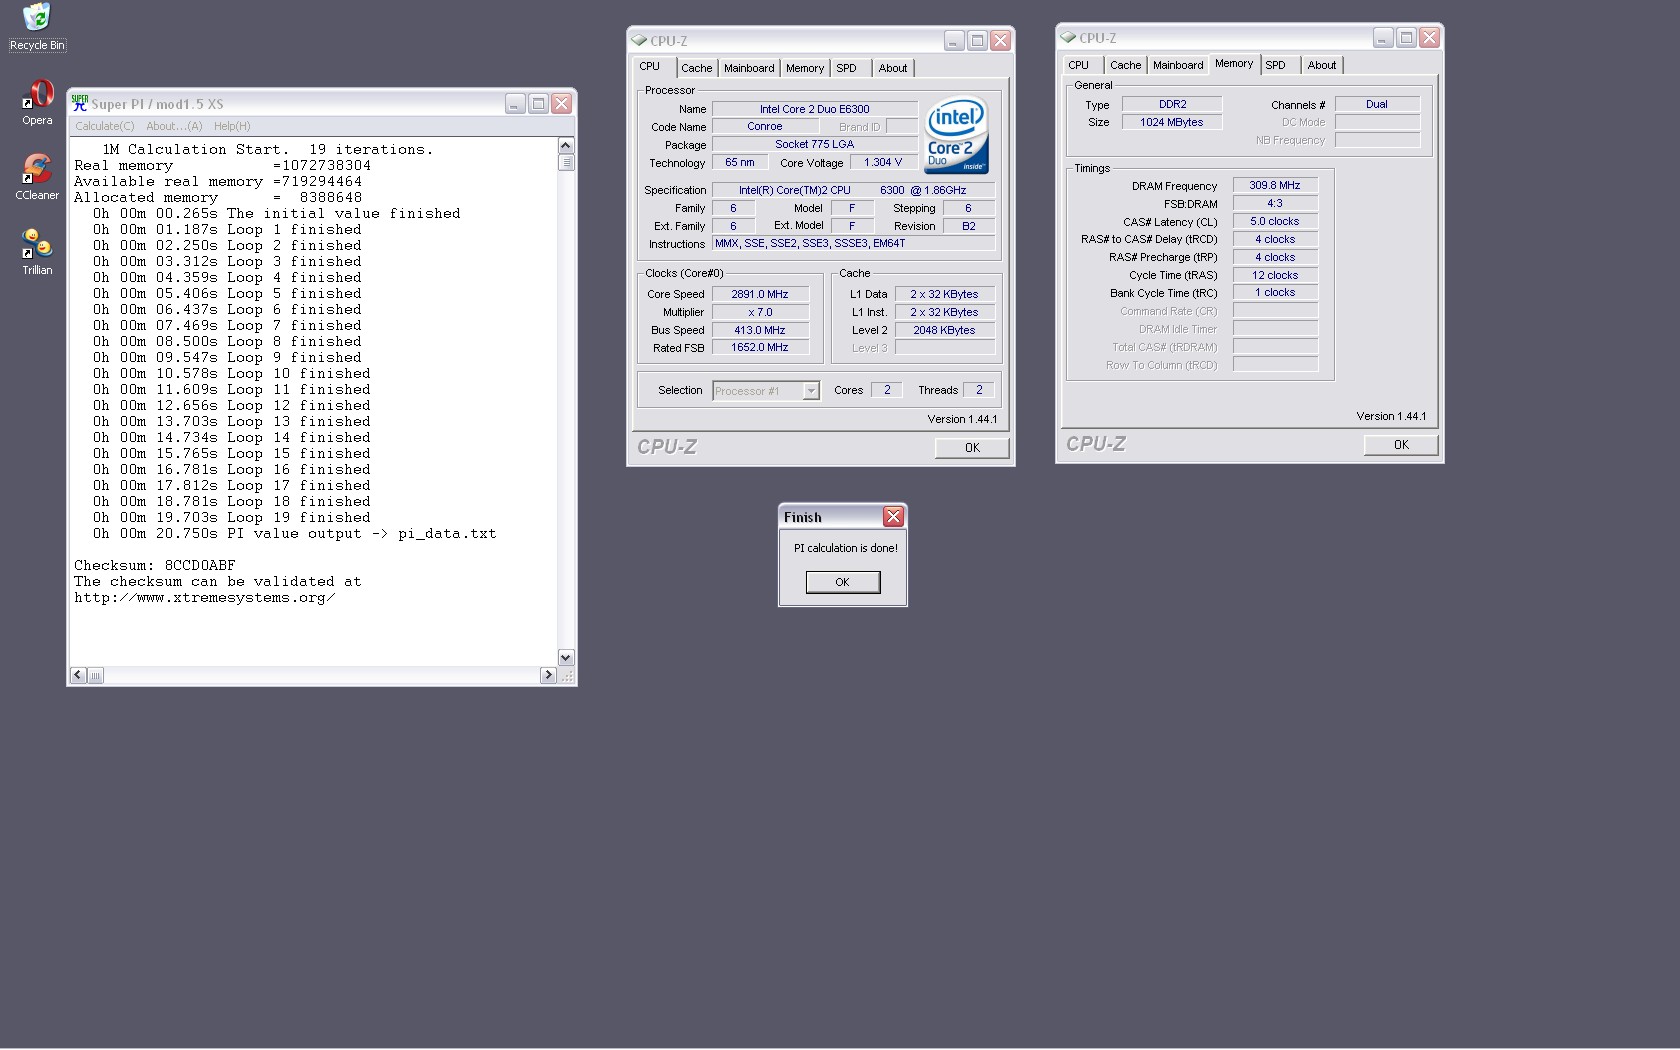Select the Memory tab in CPU-Z Memory window

[1234, 64]
